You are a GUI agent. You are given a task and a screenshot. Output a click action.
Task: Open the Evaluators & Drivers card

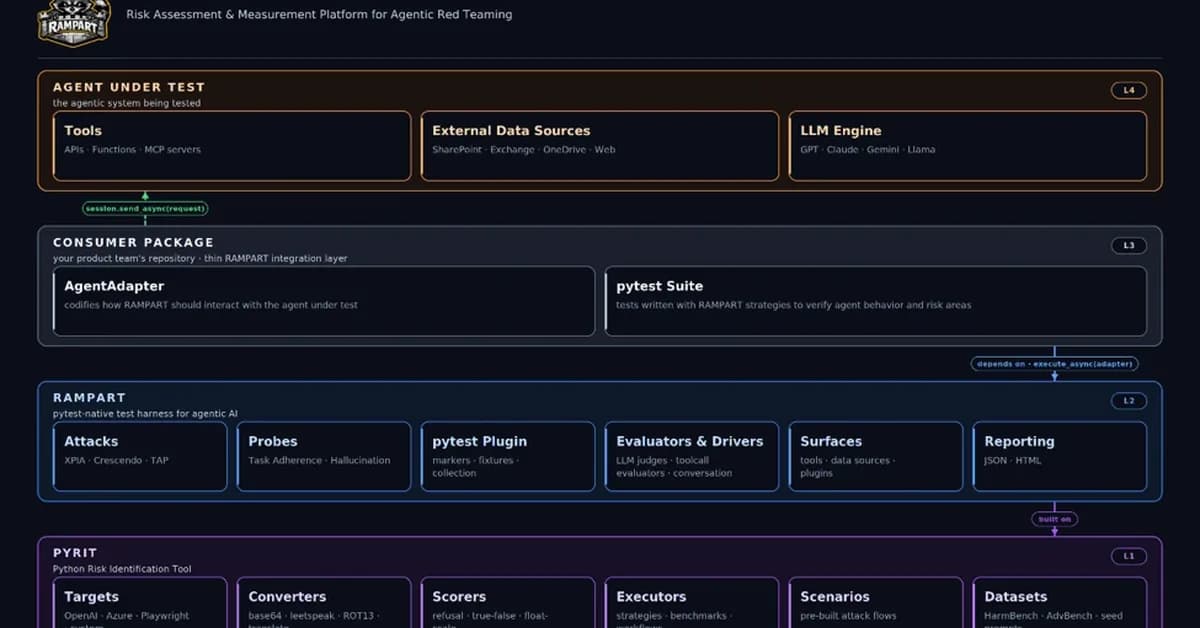click(x=692, y=457)
